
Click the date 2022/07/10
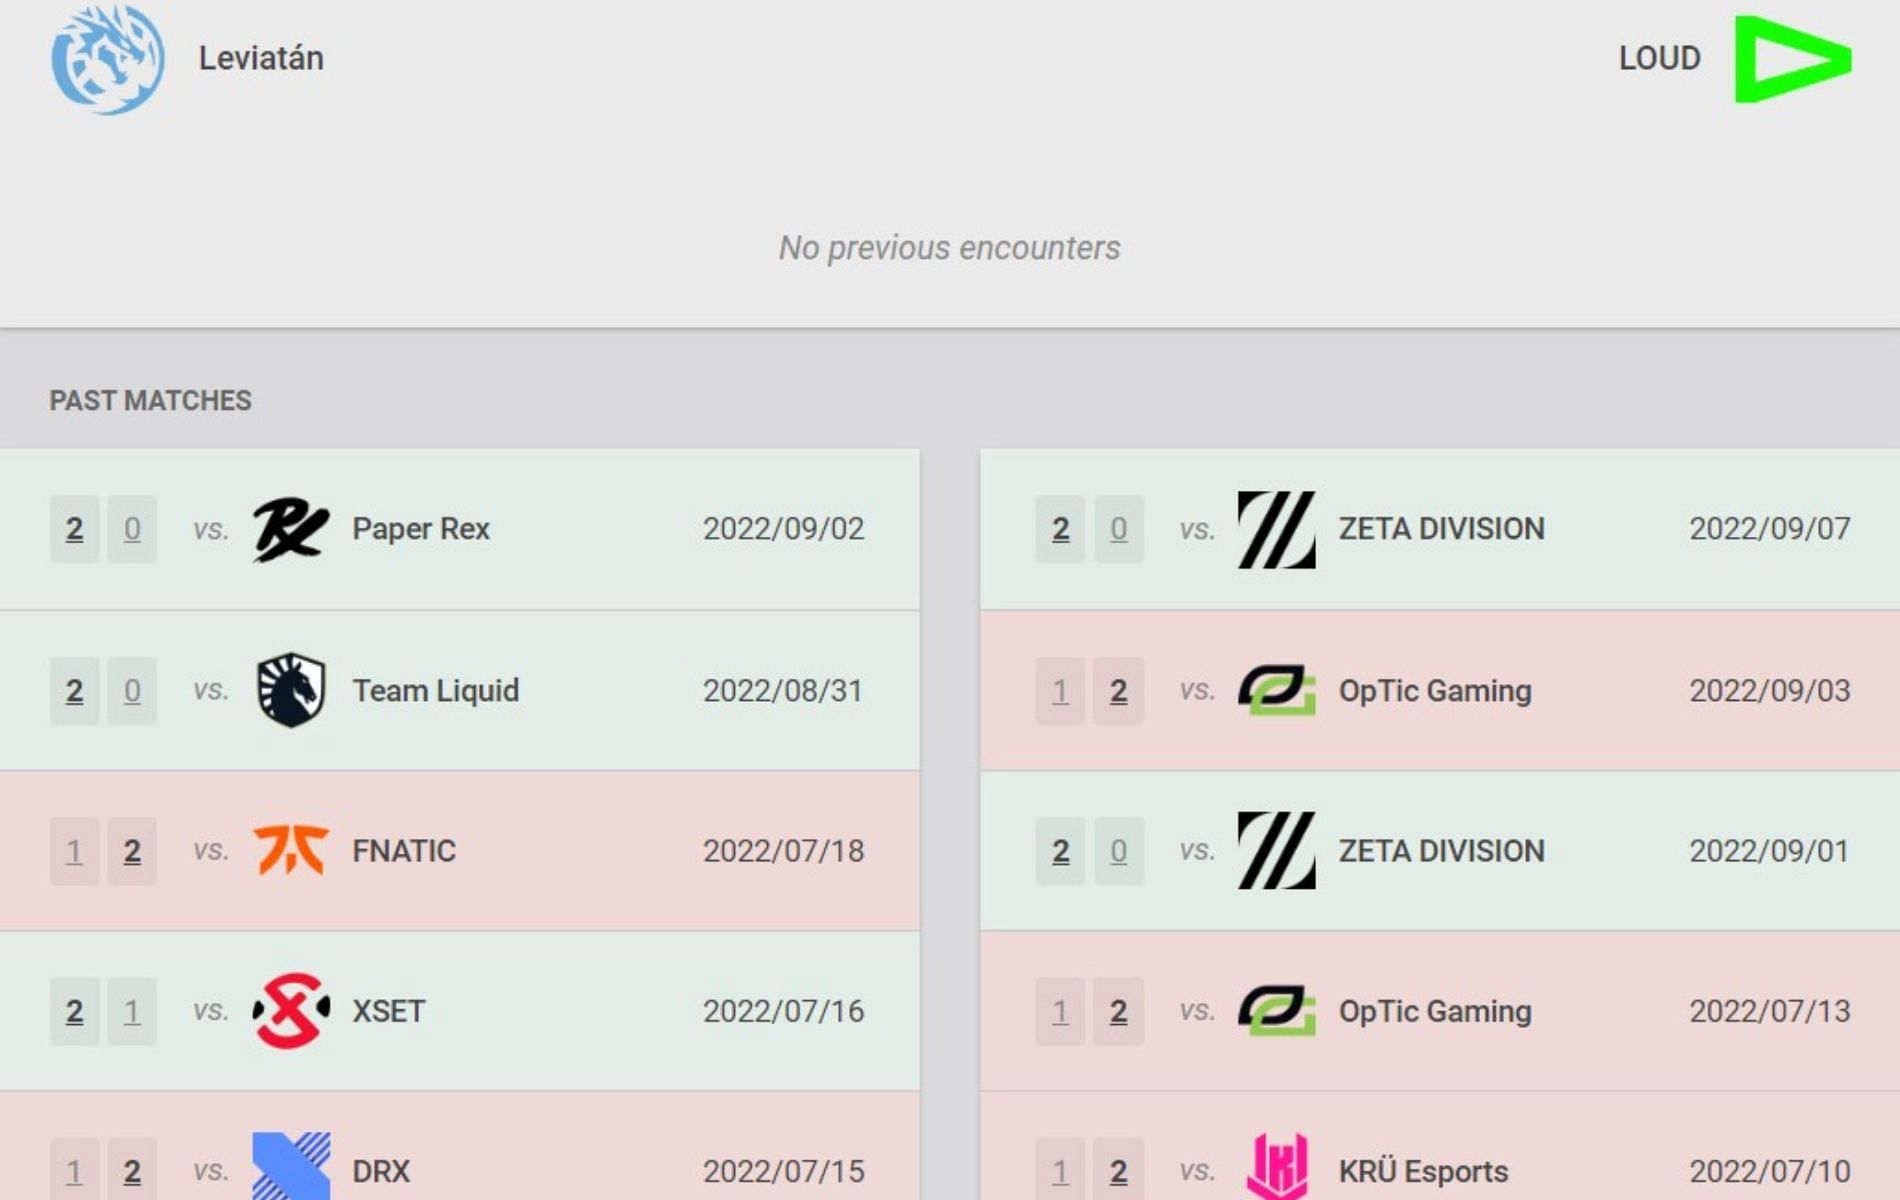1770,1171
